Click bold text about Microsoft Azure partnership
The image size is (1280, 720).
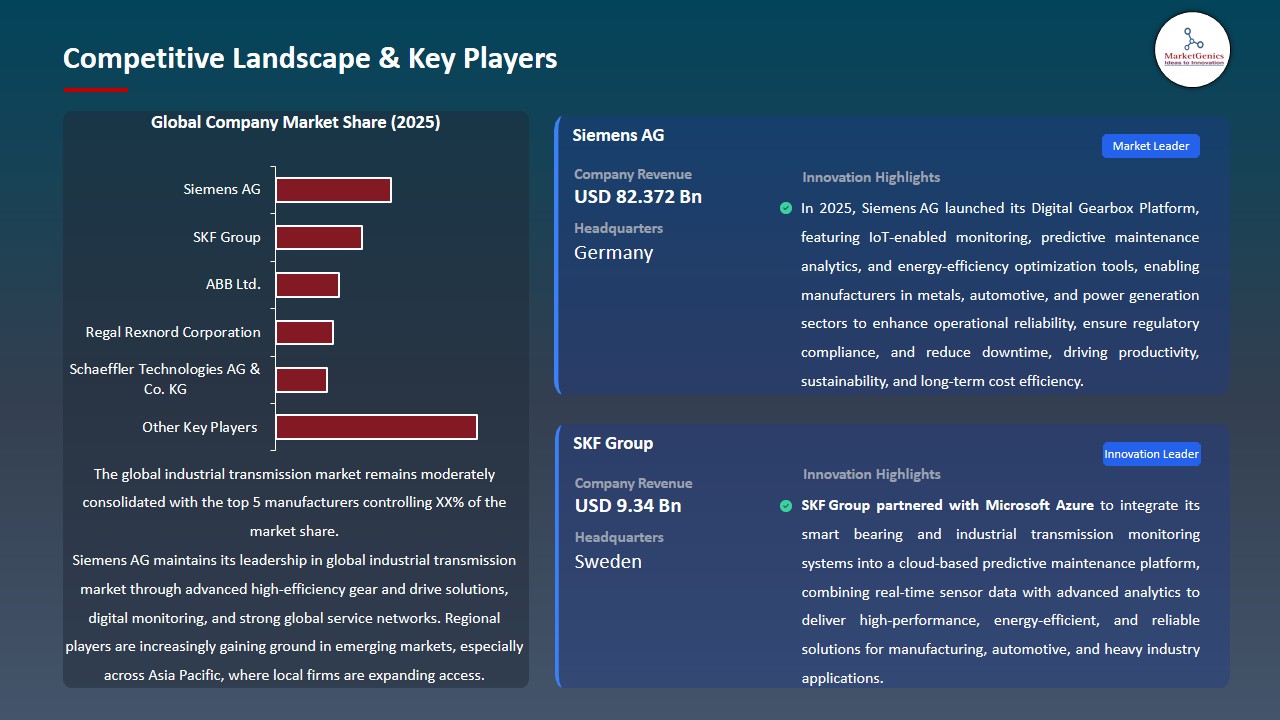947,506
